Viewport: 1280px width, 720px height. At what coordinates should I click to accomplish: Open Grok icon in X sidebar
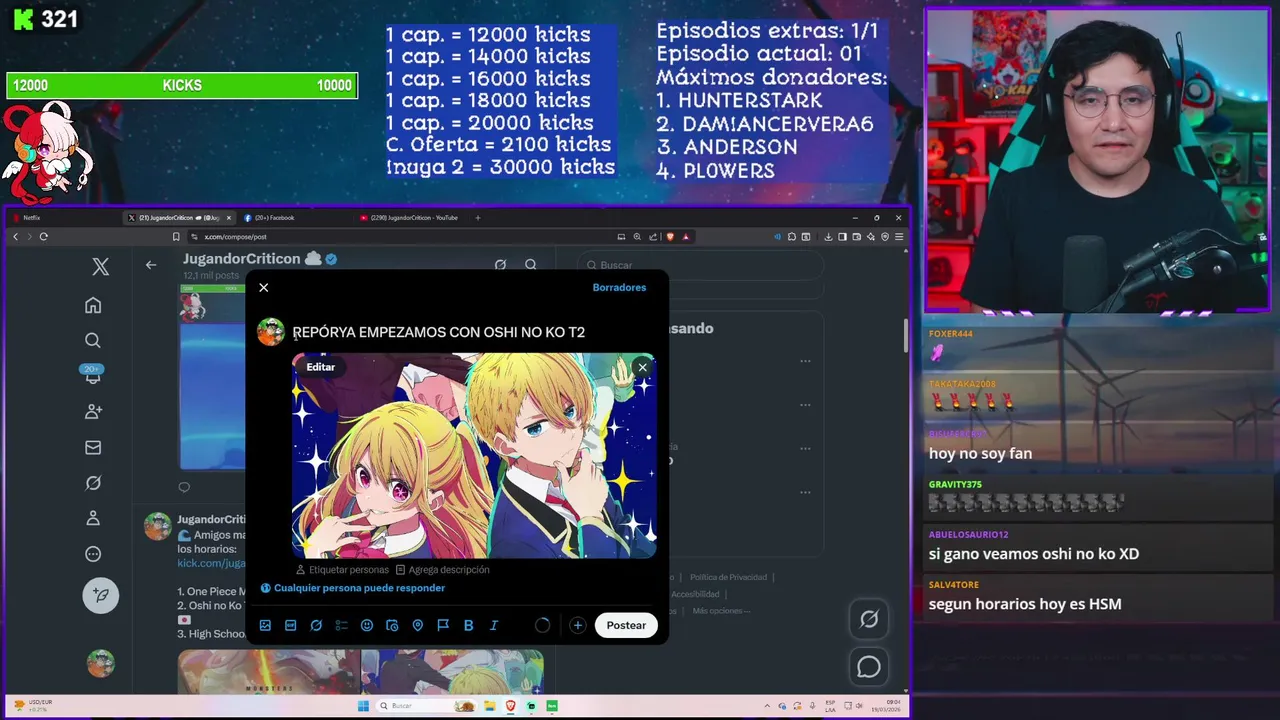pyautogui.click(x=93, y=483)
